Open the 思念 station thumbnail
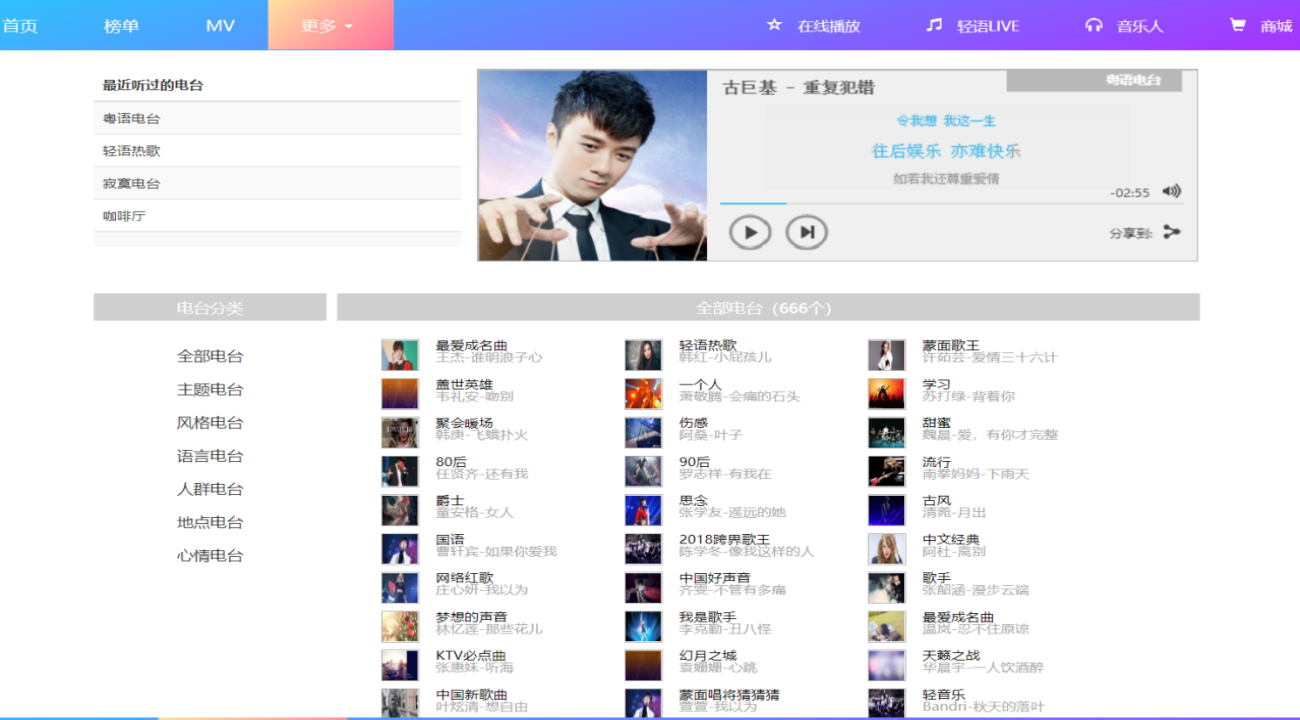The width and height of the screenshot is (1300, 720). [643, 510]
